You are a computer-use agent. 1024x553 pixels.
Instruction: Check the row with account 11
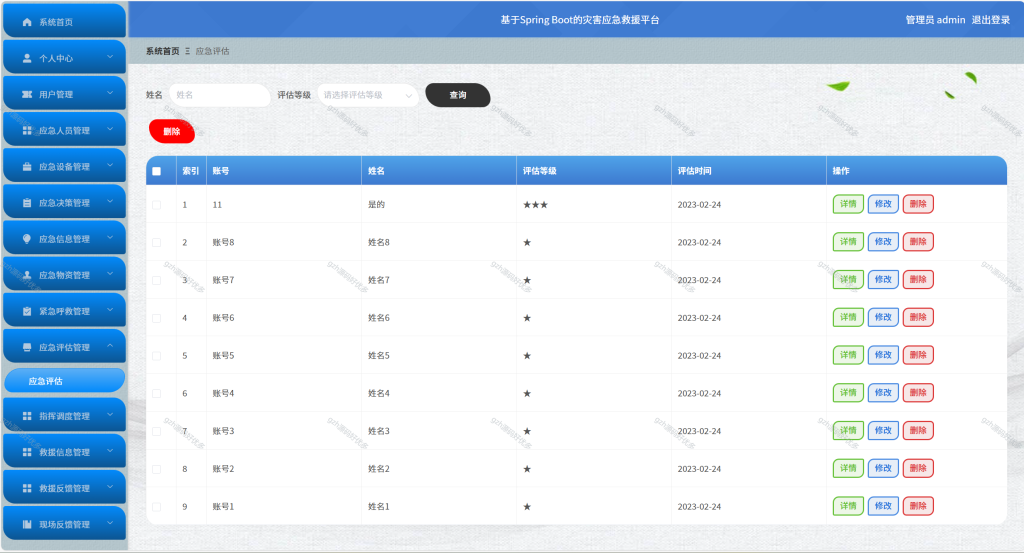click(157, 205)
